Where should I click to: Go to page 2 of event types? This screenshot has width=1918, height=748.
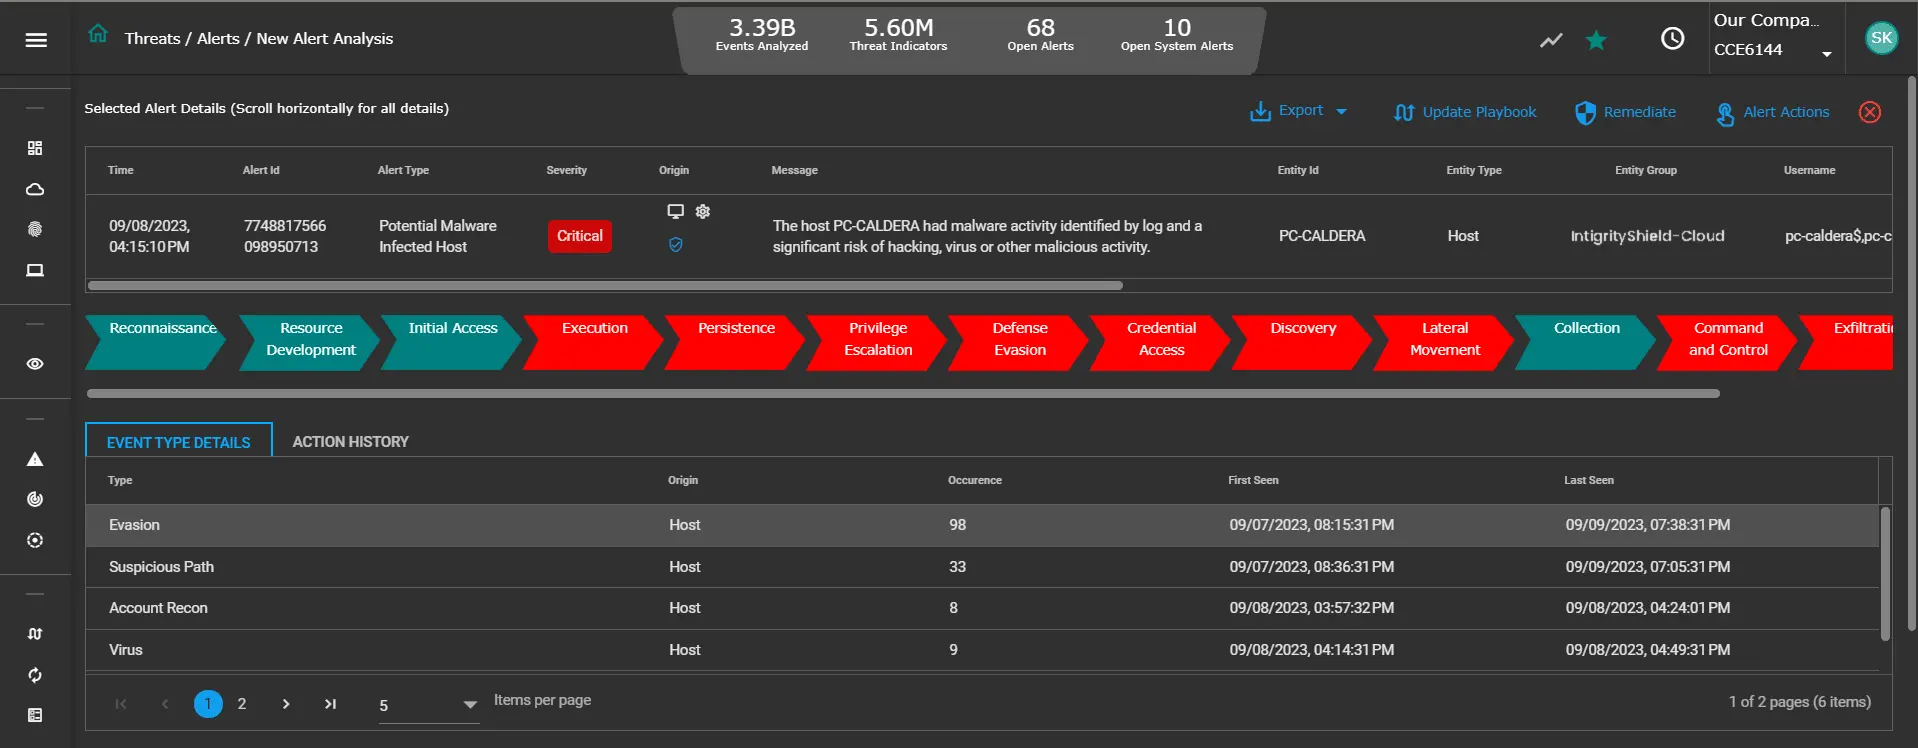pos(242,704)
